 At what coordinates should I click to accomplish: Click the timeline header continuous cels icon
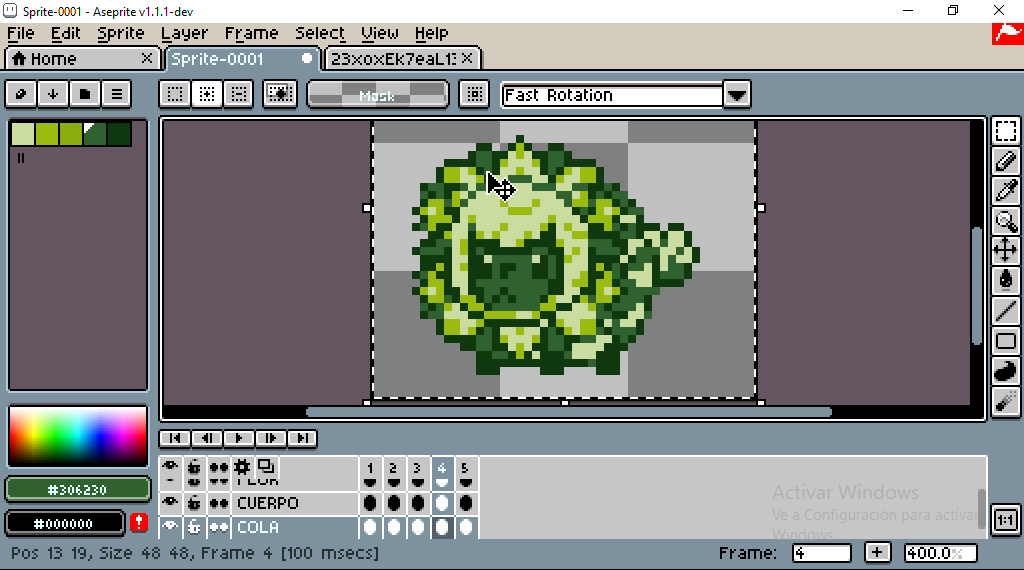click(219, 467)
